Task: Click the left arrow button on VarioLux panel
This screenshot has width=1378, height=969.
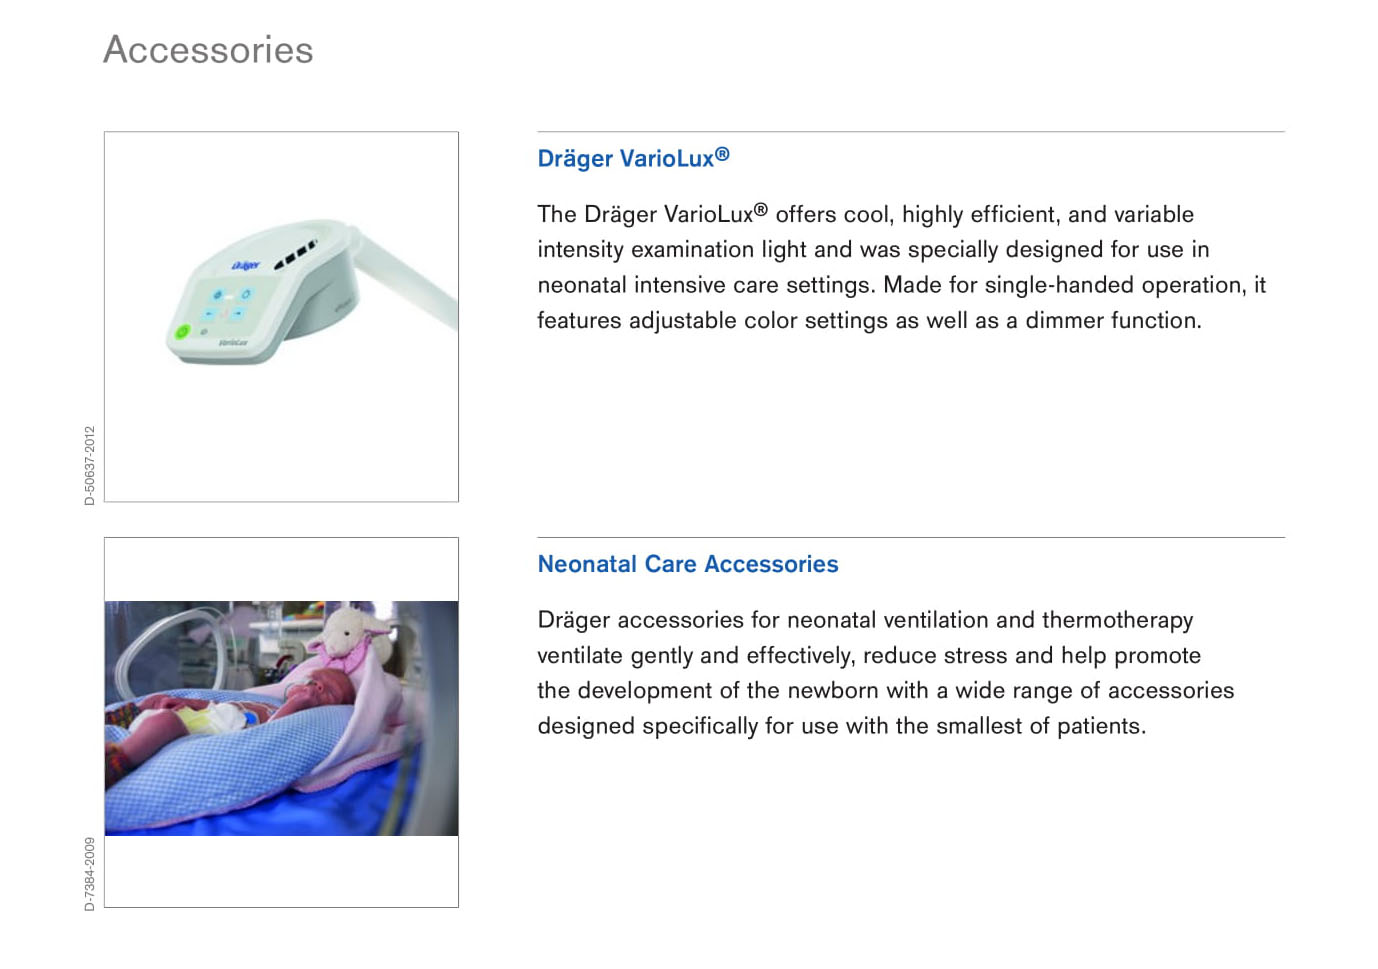Action: coord(209,313)
